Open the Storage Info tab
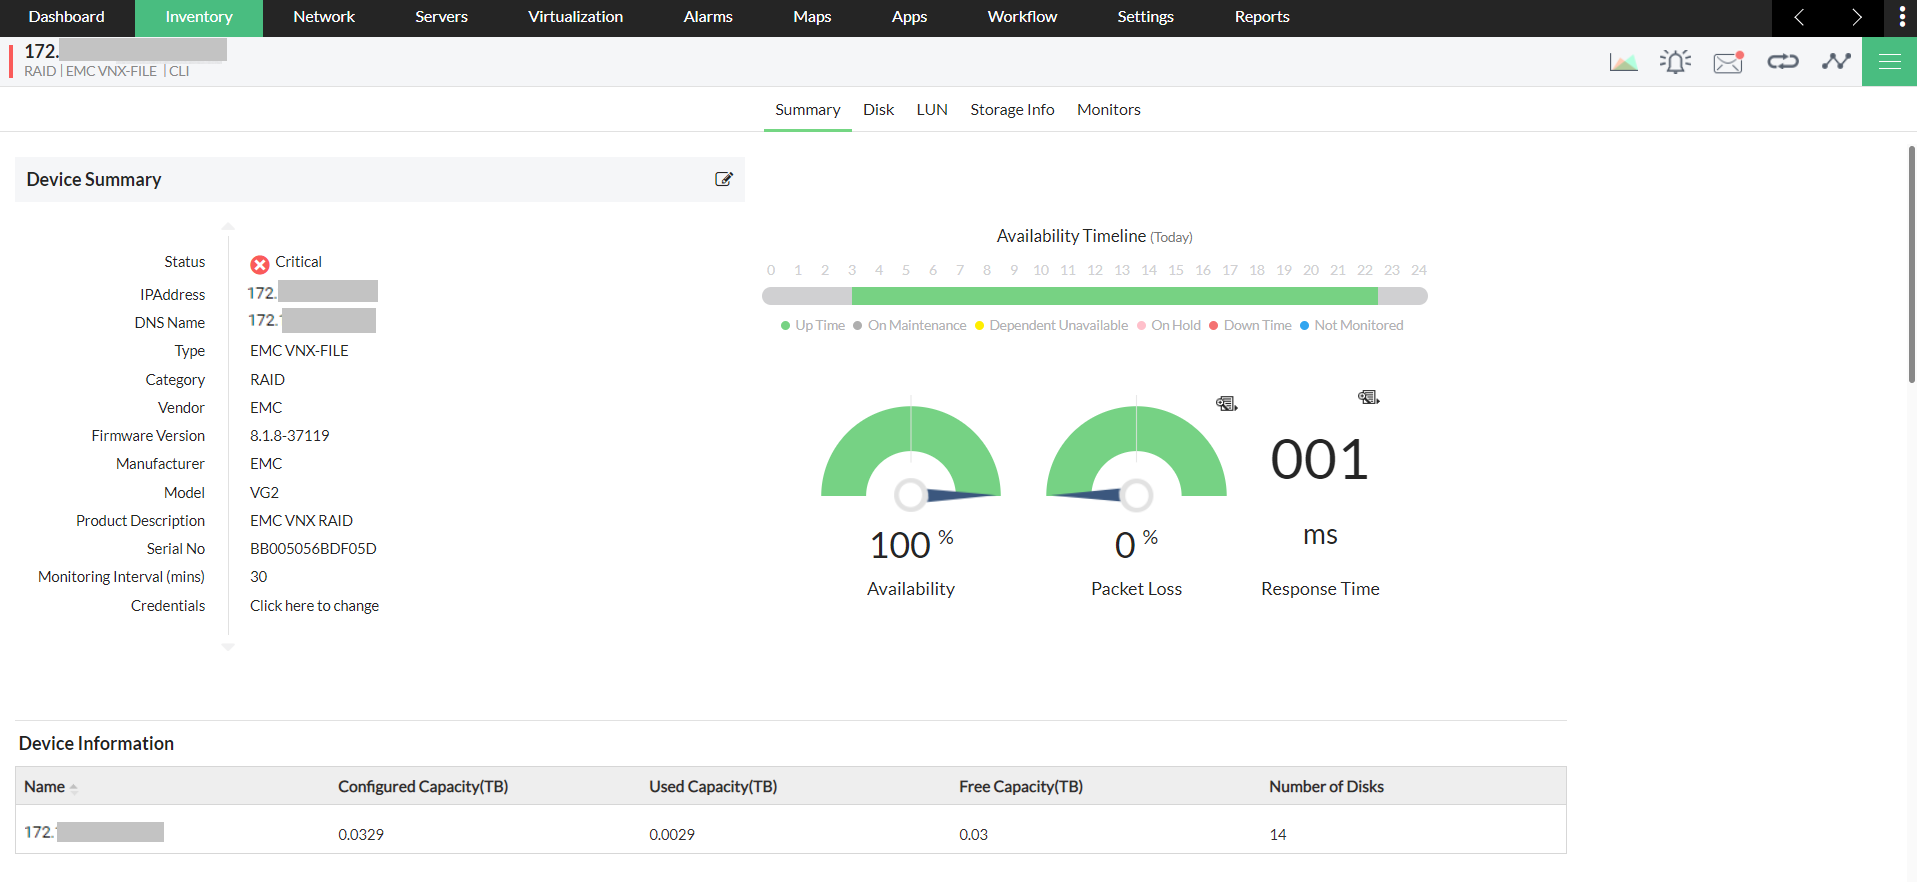The width and height of the screenshot is (1917, 882). click(x=1011, y=110)
